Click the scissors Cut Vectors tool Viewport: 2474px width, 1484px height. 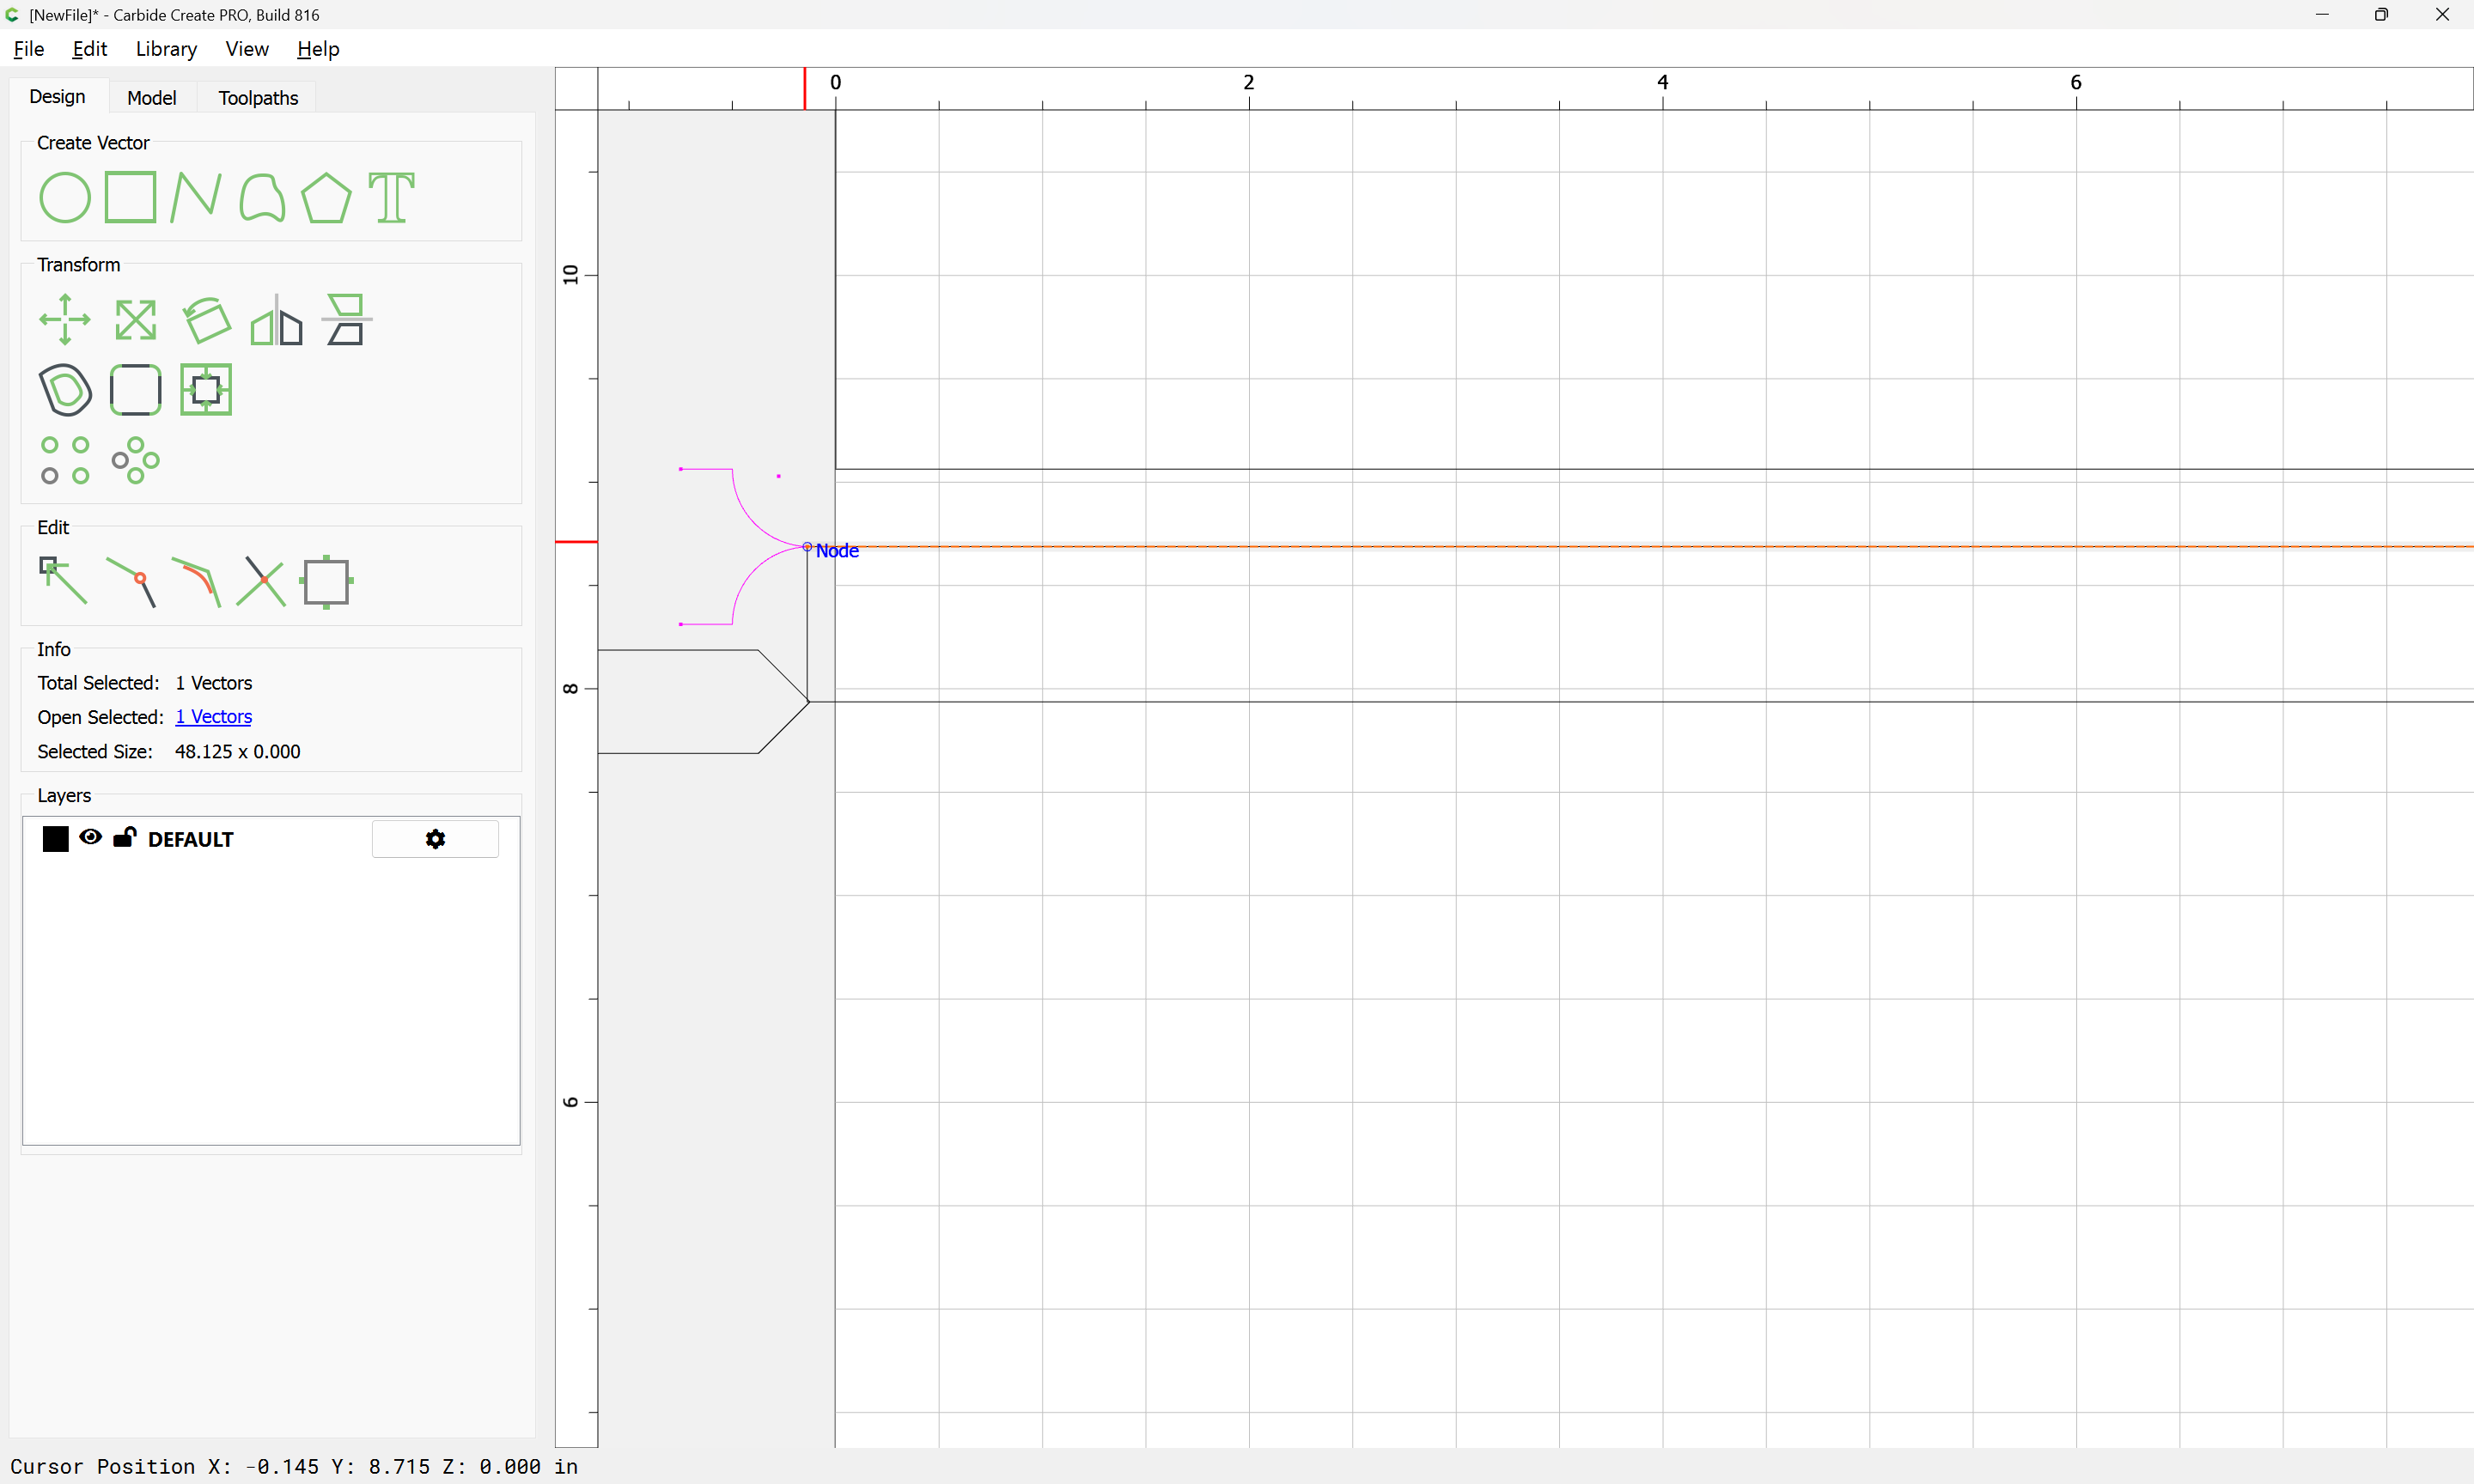[x=261, y=581]
